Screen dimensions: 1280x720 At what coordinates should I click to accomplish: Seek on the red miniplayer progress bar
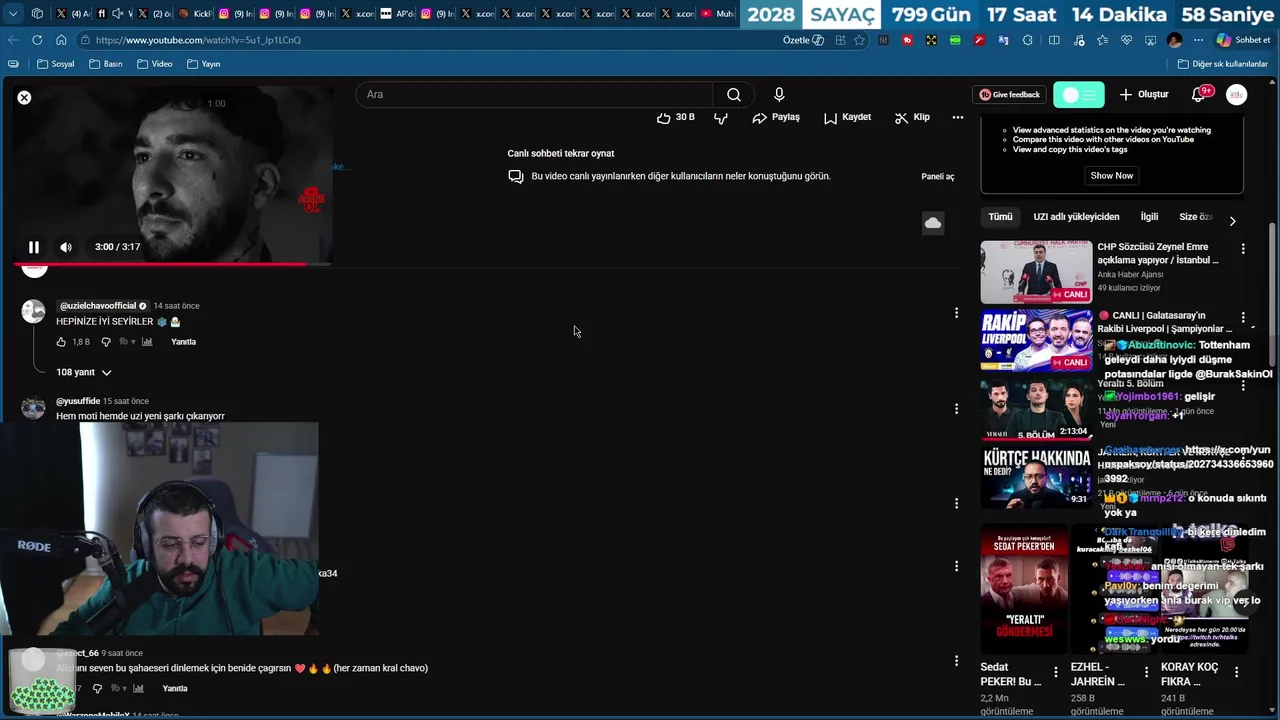pyautogui.click(x=172, y=264)
